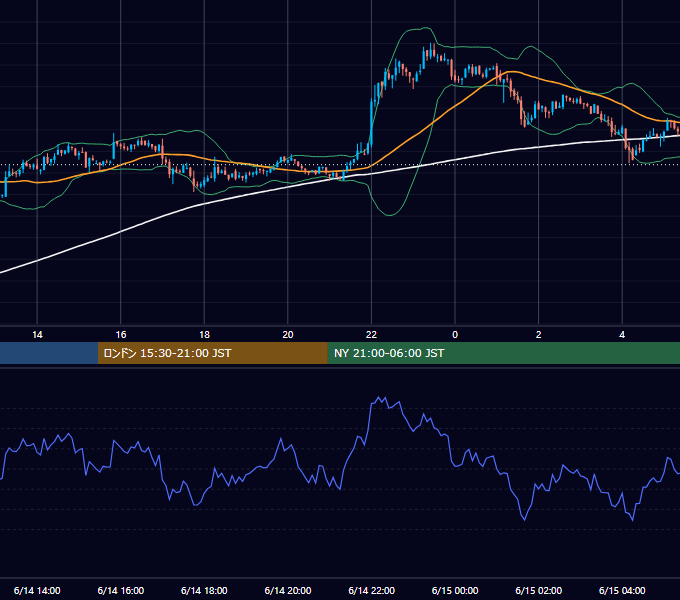Click the ロンドン 15:30-21:00 JST session bar
The height and width of the screenshot is (600, 680).
pyautogui.click(x=212, y=353)
